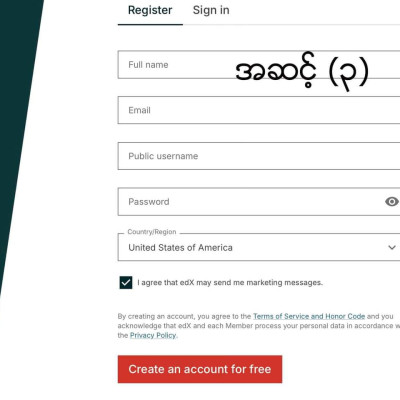400x400 pixels.
Task: Select the Public username field
Action: pos(259,156)
